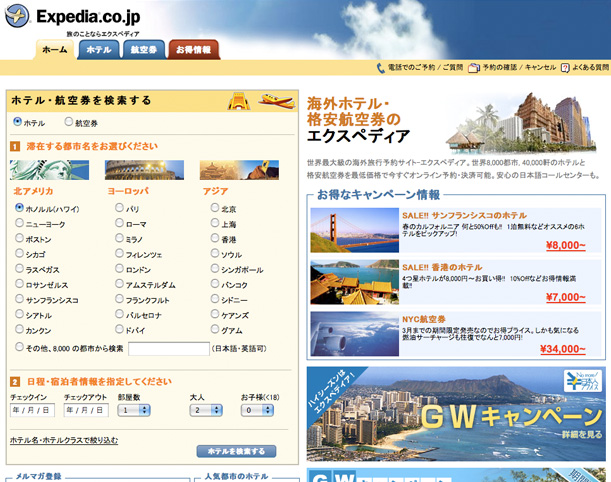Click the yellow airplane icon in the search header
The width and height of the screenshot is (611, 482).
(276, 101)
